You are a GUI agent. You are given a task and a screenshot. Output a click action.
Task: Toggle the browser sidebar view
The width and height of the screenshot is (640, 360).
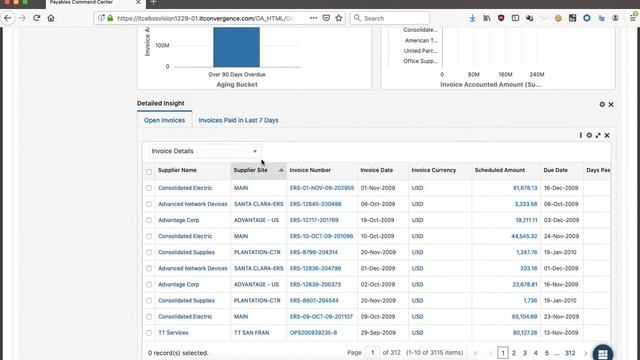[516, 18]
